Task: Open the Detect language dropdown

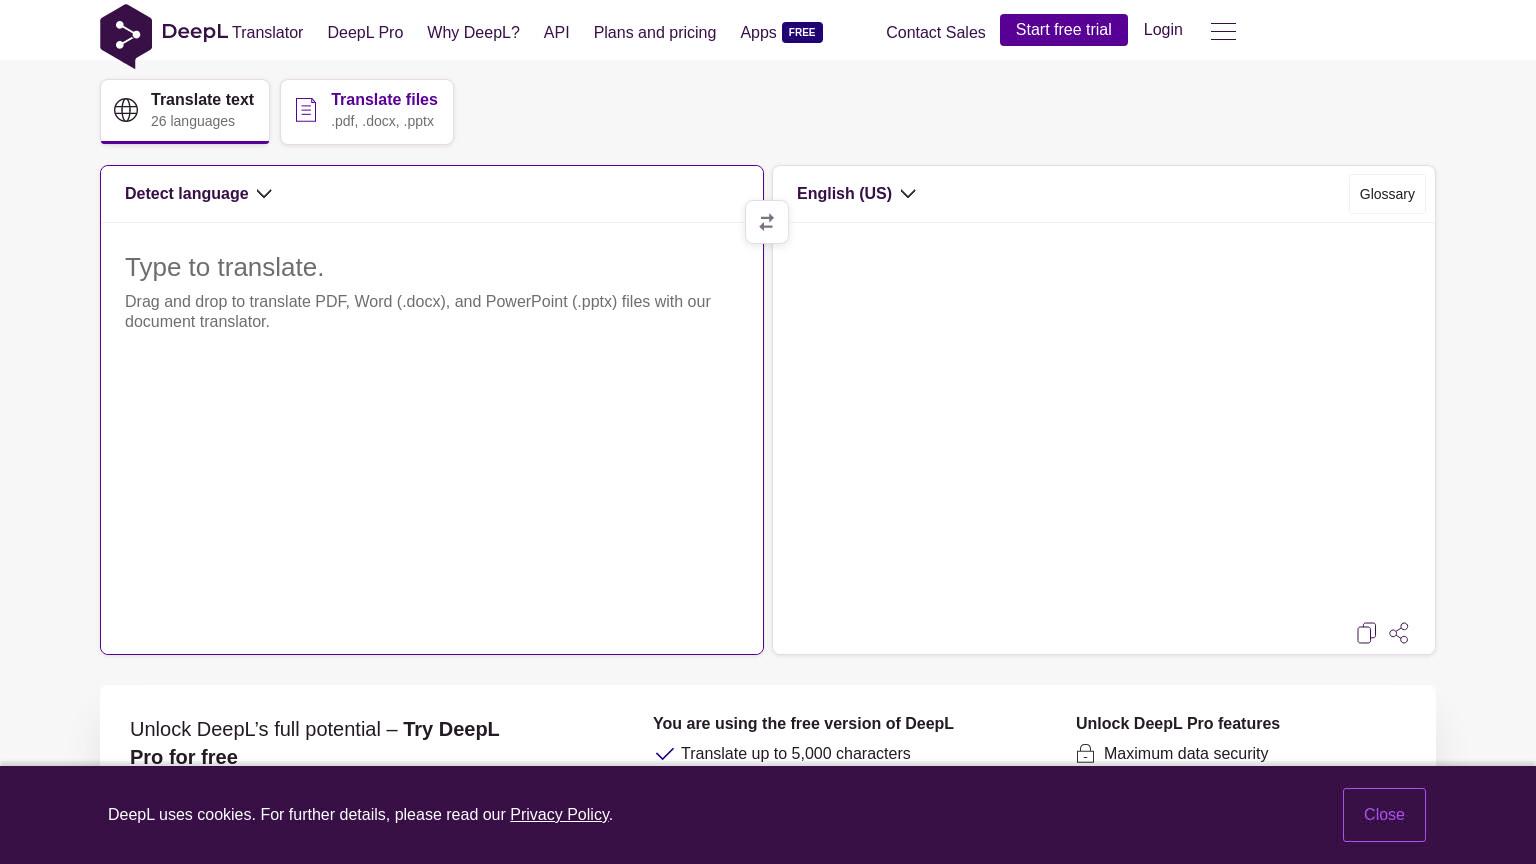Action: [198, 194]
